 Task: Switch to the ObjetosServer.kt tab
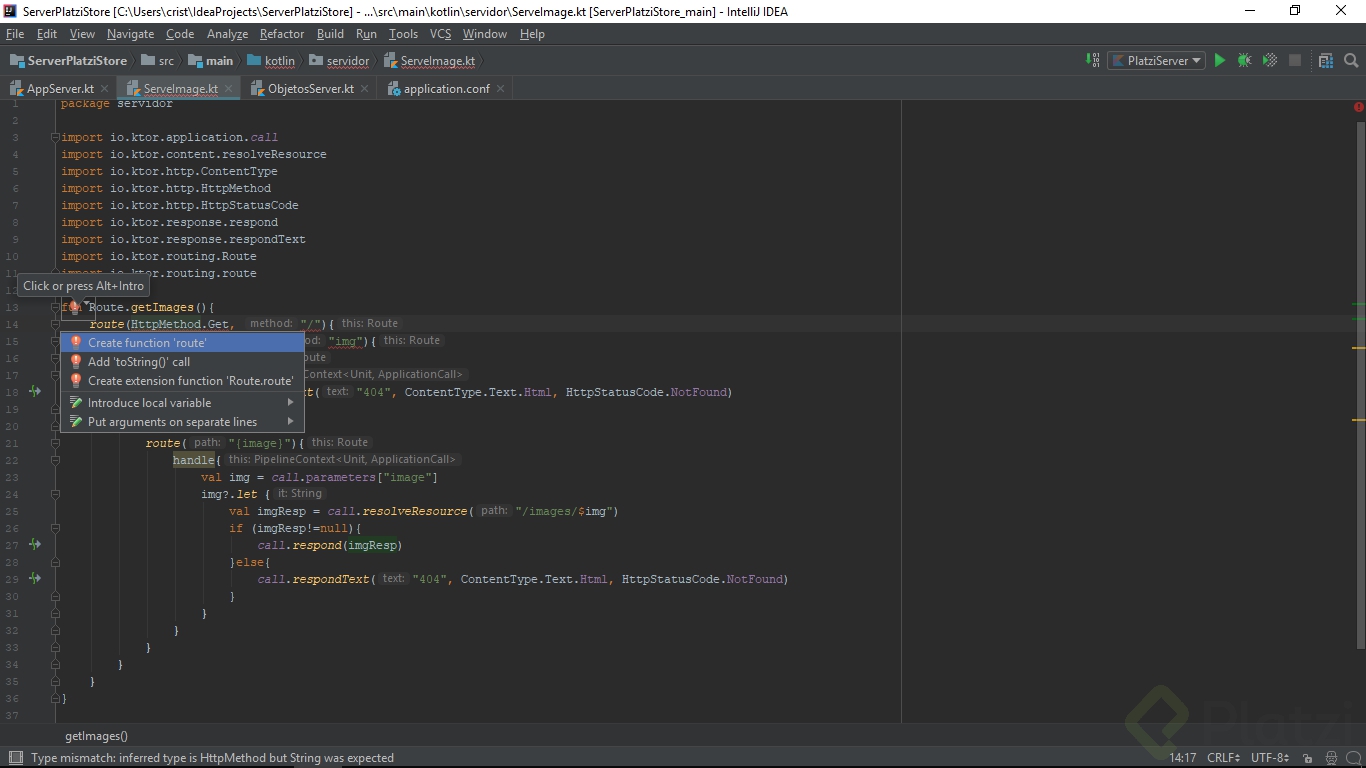point(310,89)
